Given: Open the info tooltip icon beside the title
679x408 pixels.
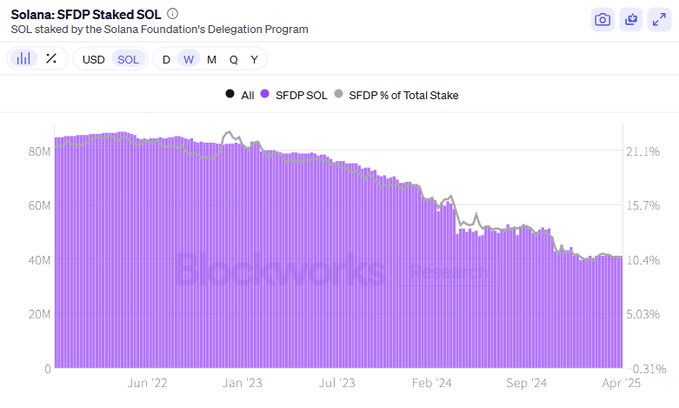Looking at the screenshot, I should pos(172,14).
